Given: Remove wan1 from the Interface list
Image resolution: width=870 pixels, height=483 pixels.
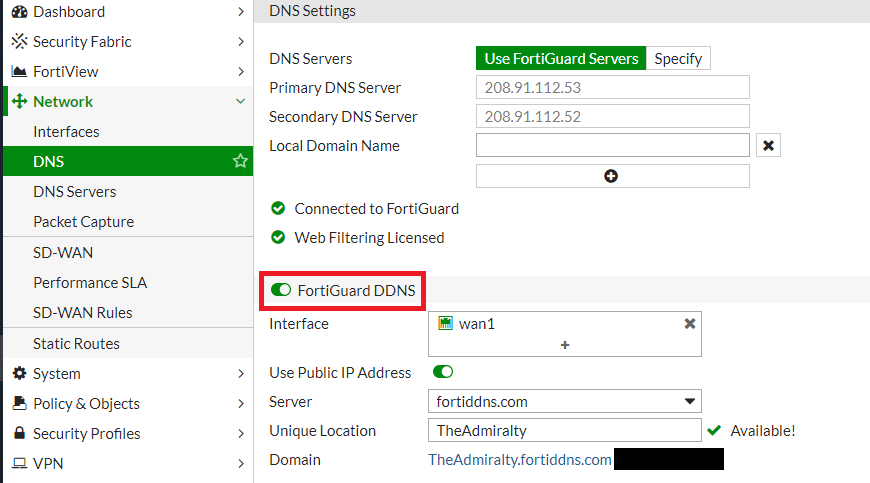Looking at the screenshot, I should (690, 323).
